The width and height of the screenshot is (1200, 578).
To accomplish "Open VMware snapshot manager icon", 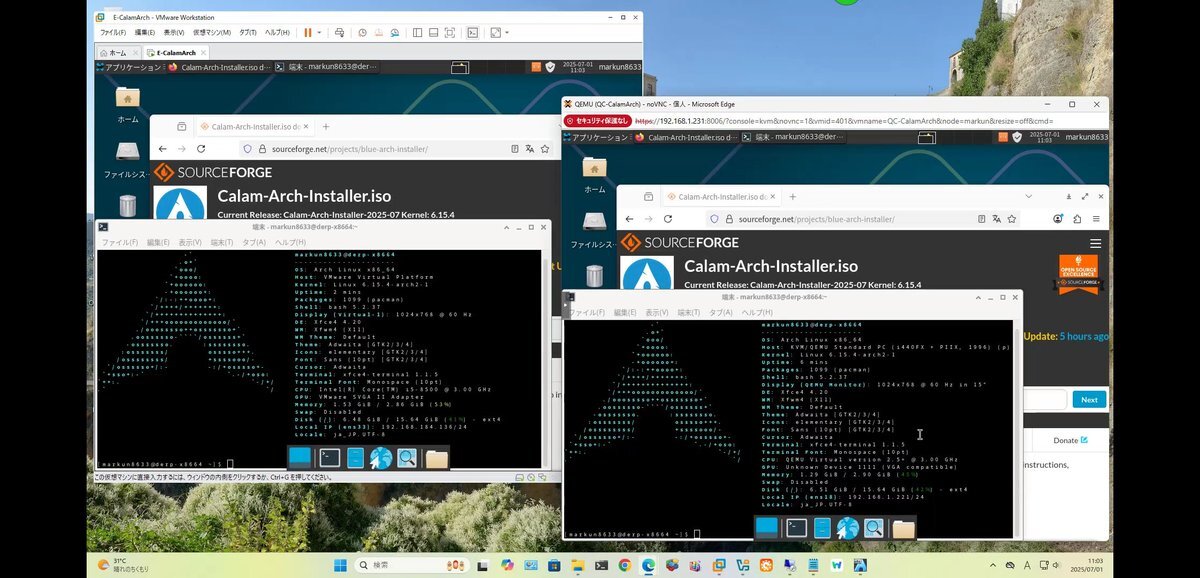I will 394,33.
